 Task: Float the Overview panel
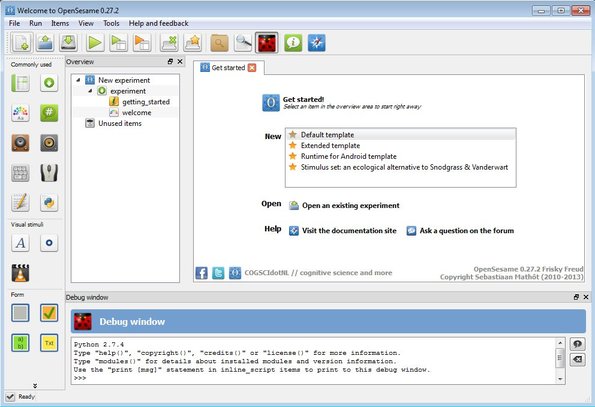click(x=170, y=61)
